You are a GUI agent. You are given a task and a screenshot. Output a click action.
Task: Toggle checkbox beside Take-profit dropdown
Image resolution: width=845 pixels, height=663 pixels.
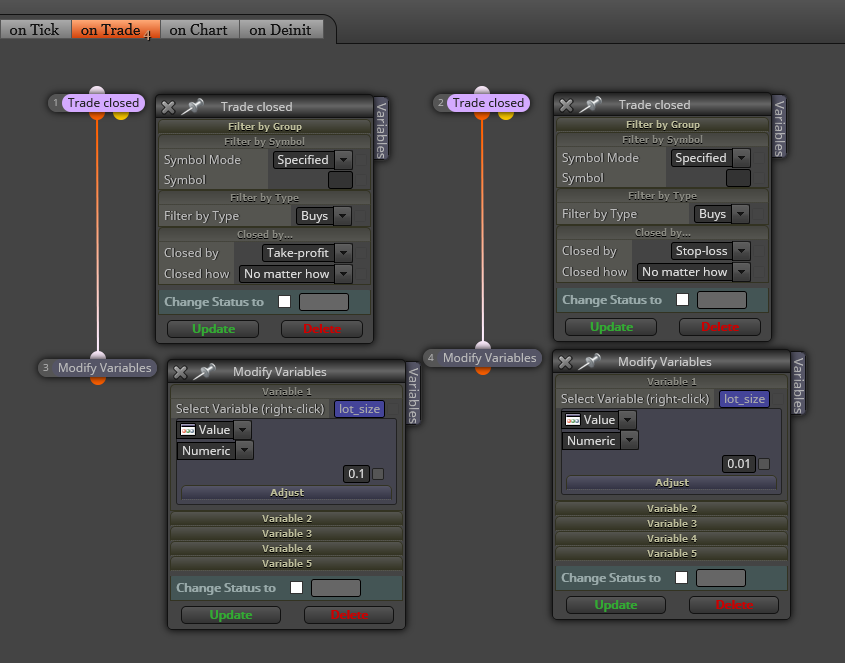[x=361, y=253]
